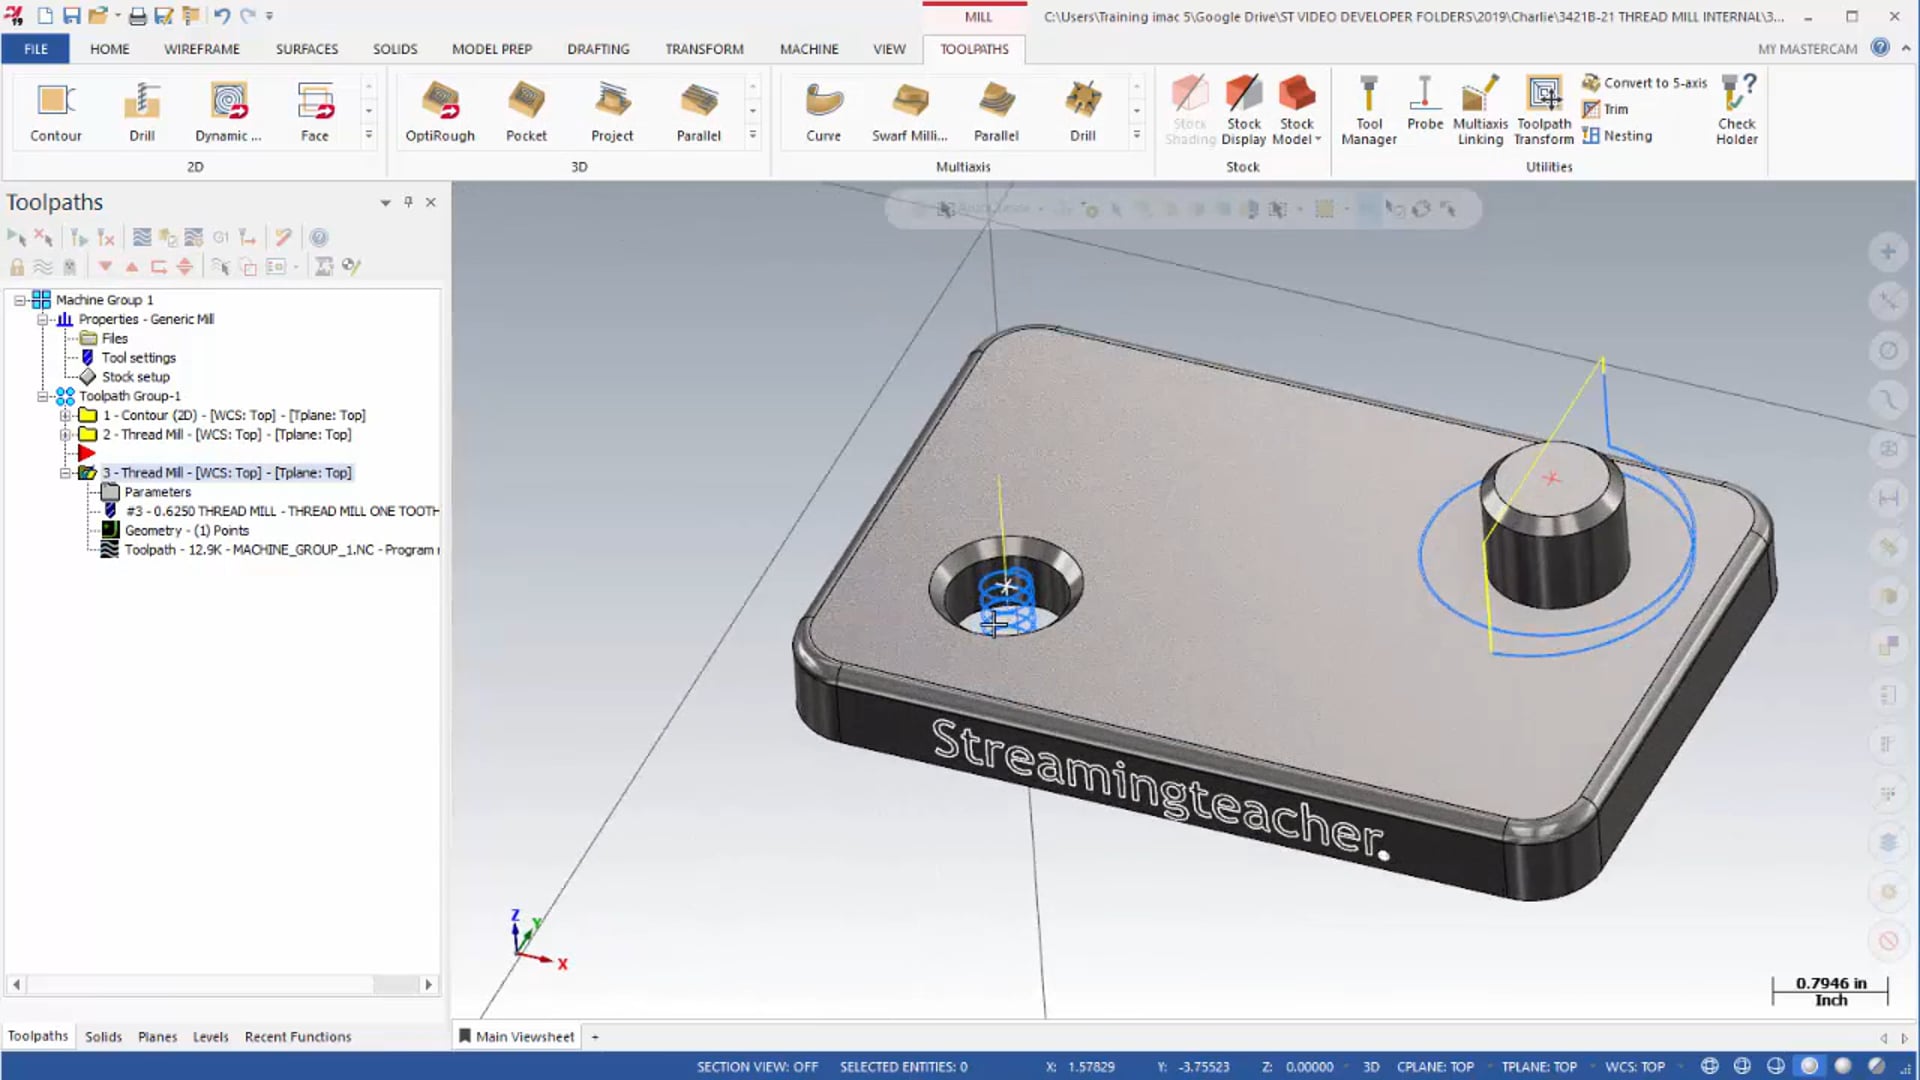Click the OptiRough toolpath icon
The height and width of the screenshot is (1080, 1920).
click(x=440, y=112)
